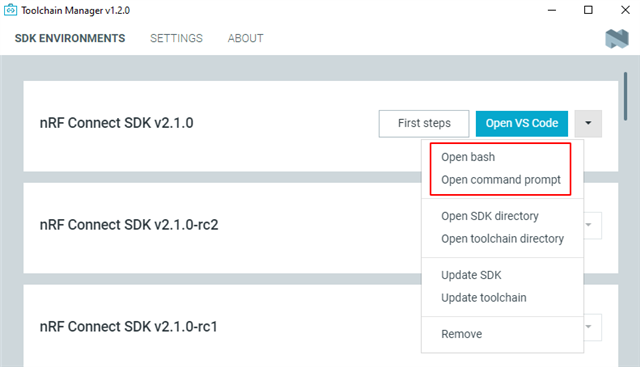Minimize the Toolchain Manager window

pyautogui.click(x=552, y=10)
